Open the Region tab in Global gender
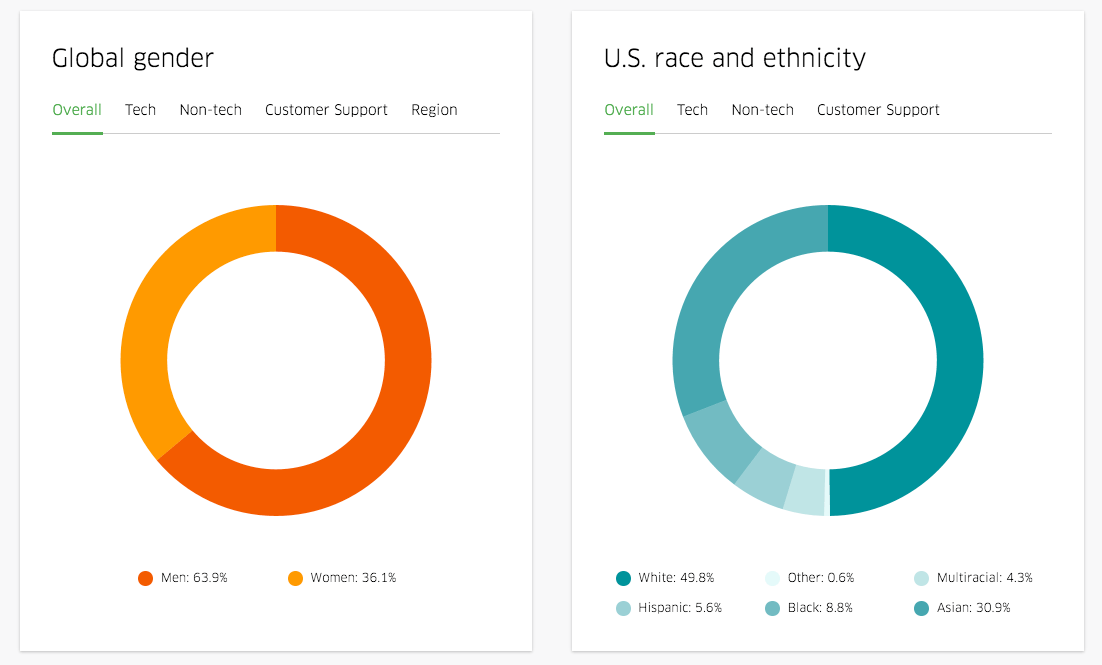1102x665 pixels. click(434, 110)
